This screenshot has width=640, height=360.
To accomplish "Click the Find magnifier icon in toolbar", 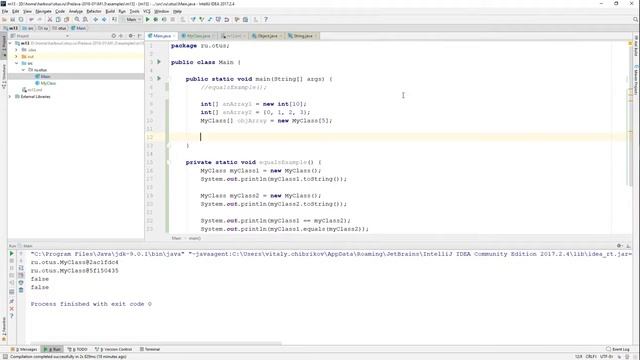I will pos(77,19).
